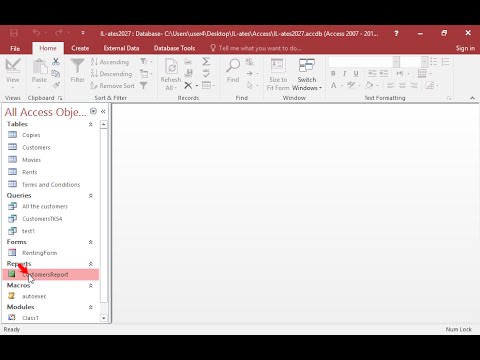Click the Cut scissors icon
The image size is (480, 360).
56,61
